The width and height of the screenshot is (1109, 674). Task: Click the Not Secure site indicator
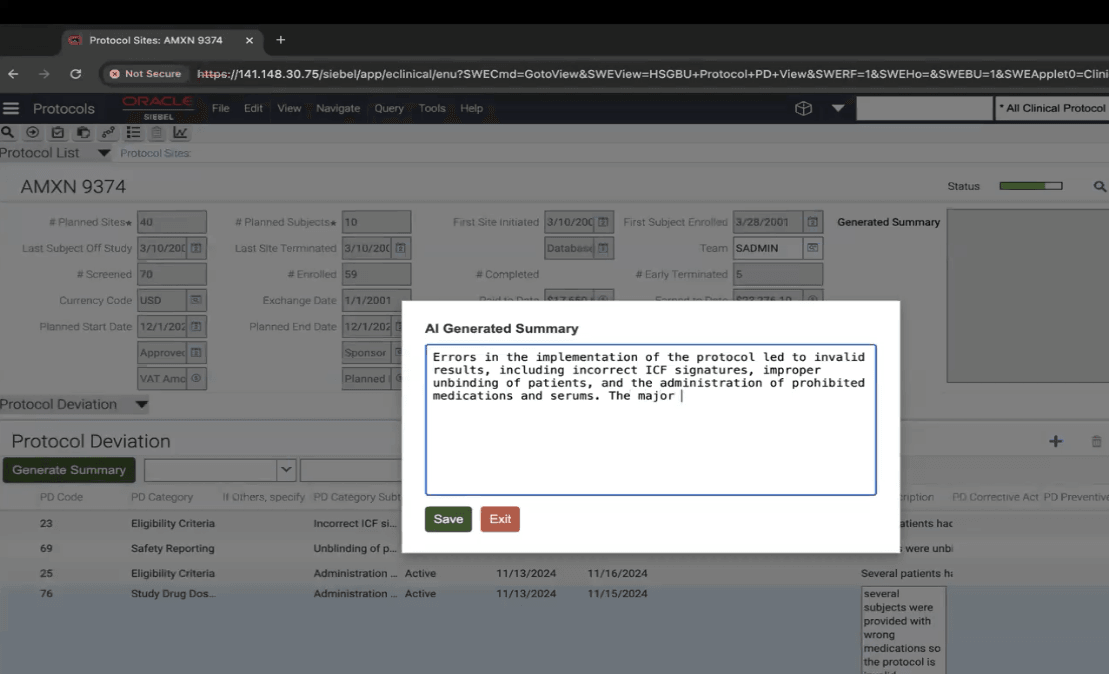[146, 74]
